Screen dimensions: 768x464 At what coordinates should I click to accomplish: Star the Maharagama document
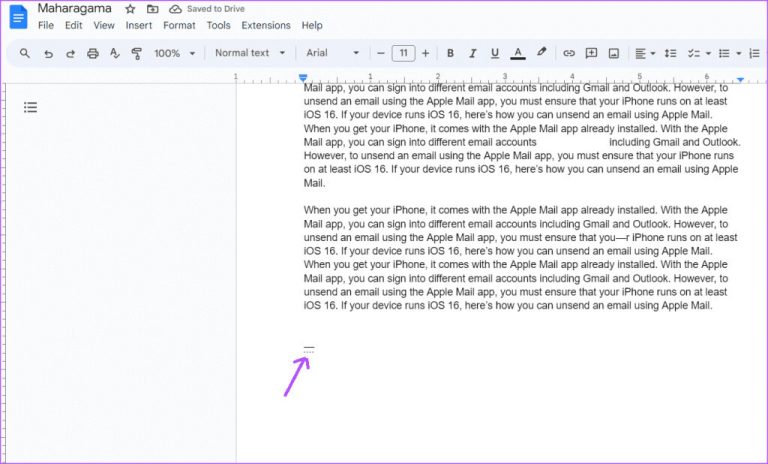(130, 9)
